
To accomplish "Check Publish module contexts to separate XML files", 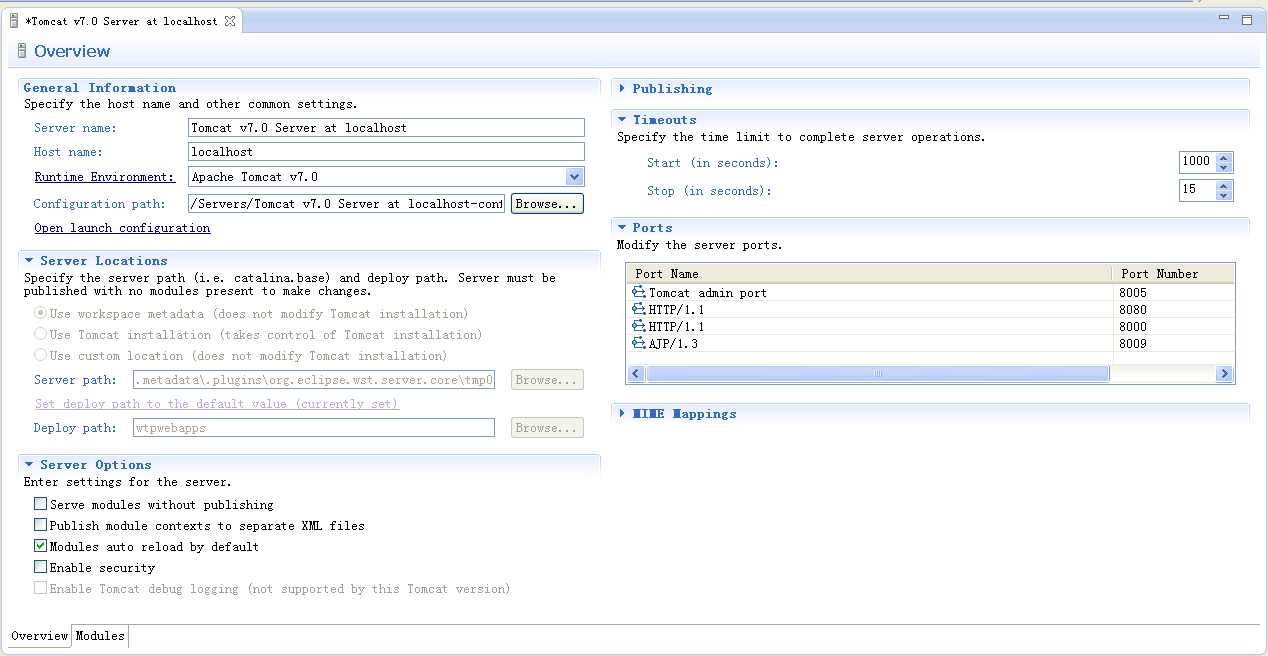I will [x=40, y=525].
